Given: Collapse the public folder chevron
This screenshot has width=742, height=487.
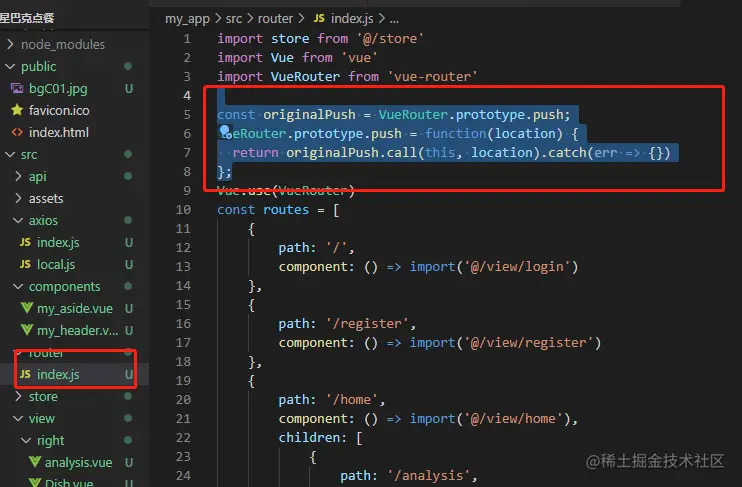Looking at the screenshot, I should (10, 67).
